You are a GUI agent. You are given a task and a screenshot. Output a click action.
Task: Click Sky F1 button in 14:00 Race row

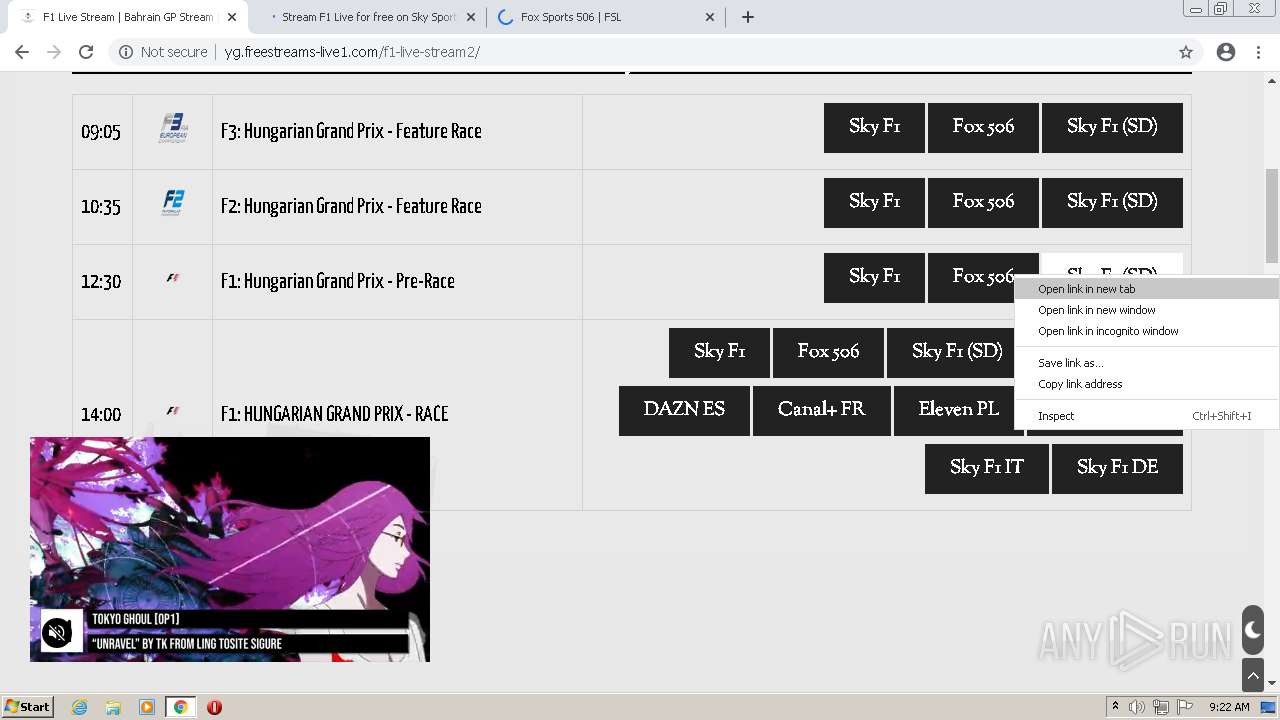[719, 352]
